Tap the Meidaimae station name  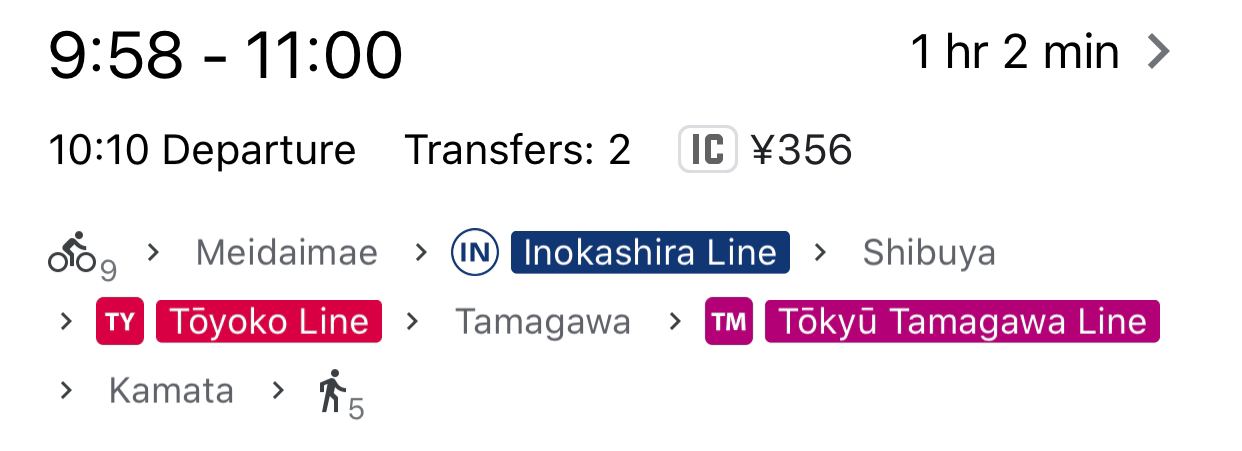click(x=287, y=253)
